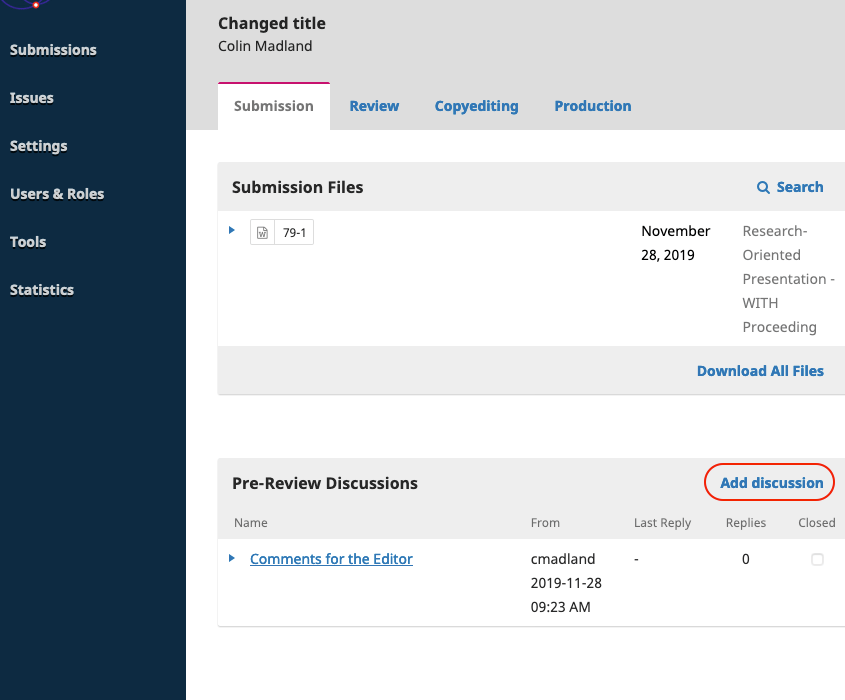The image size is (845, 700).
Task: Click the Add discussion link
Action: [x=771, y=483]
